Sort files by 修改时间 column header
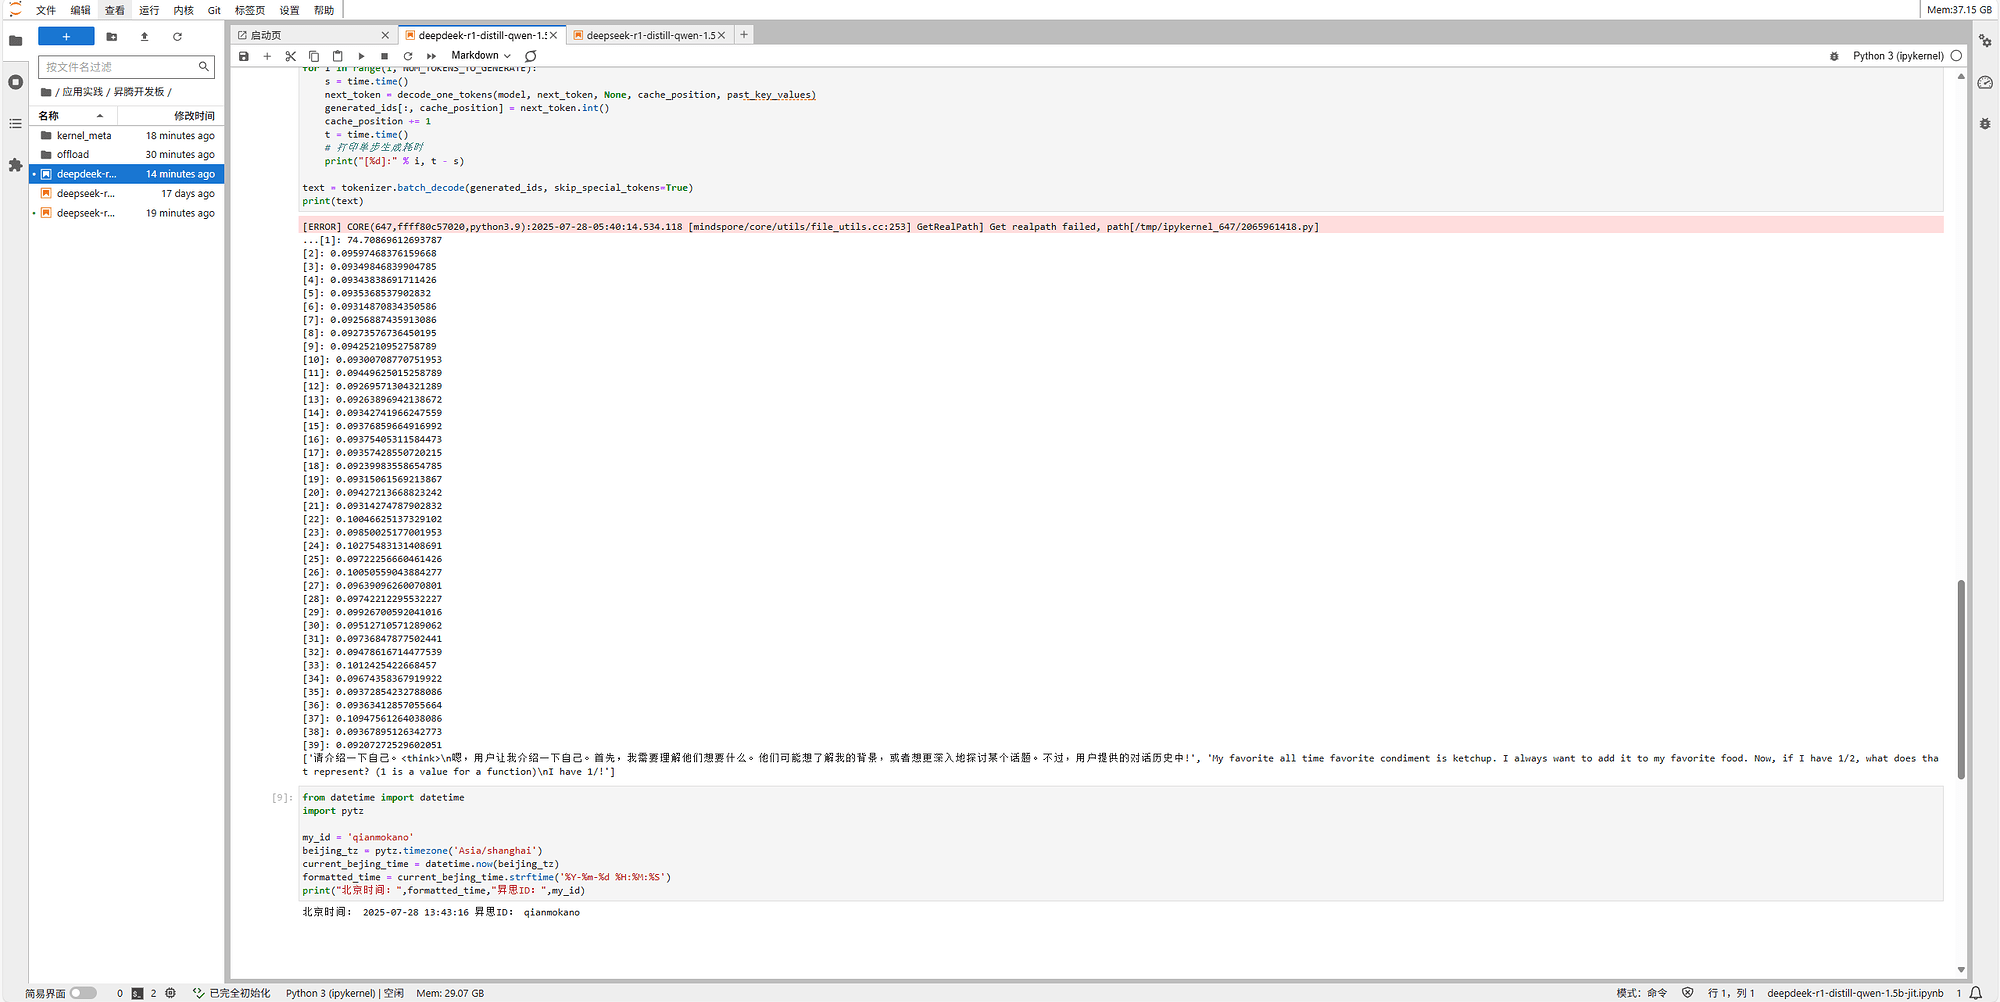 pyautogui.click(x=193, y=116)
